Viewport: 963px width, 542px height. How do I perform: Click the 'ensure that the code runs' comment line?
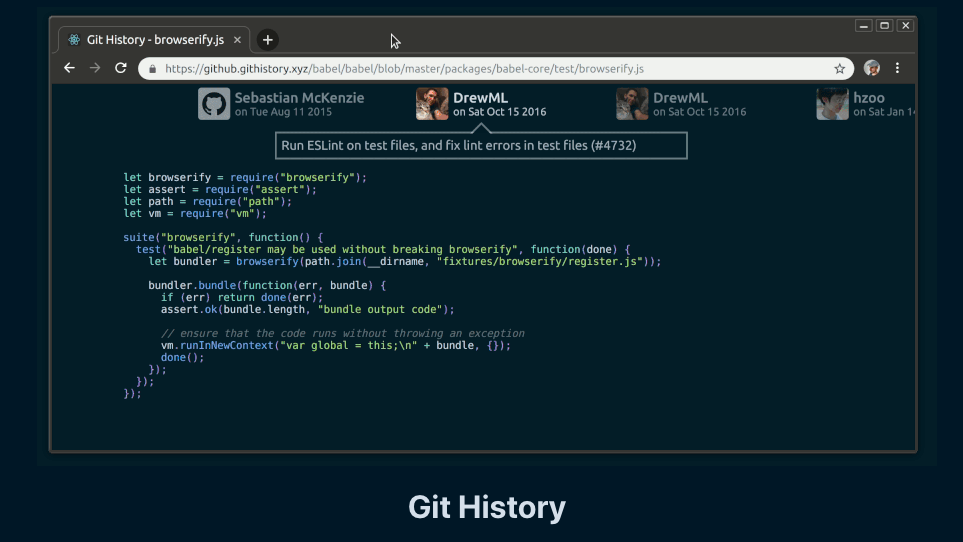pyautogui.click(x=343, y=333)
